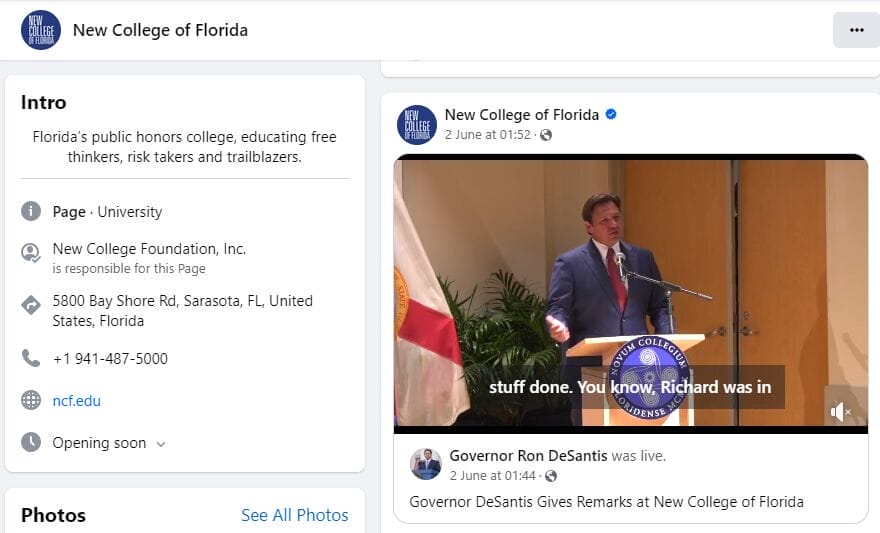Open the 2 June at 01:52 timestamp
The image size is (880, 533).
[x=488, y=135]
